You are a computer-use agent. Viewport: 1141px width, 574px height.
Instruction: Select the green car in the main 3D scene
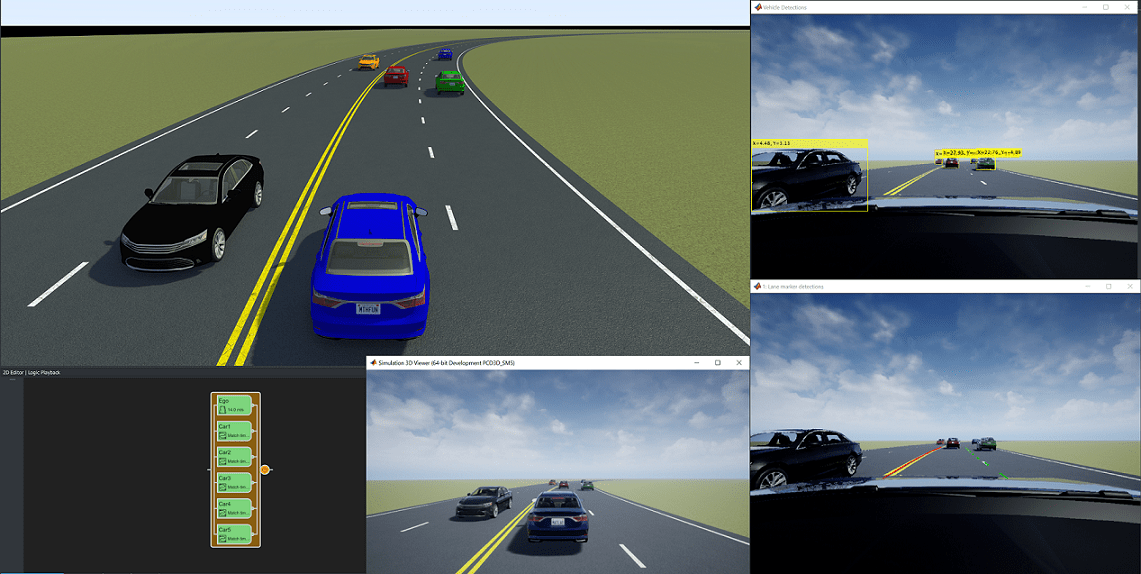point(450,82)
